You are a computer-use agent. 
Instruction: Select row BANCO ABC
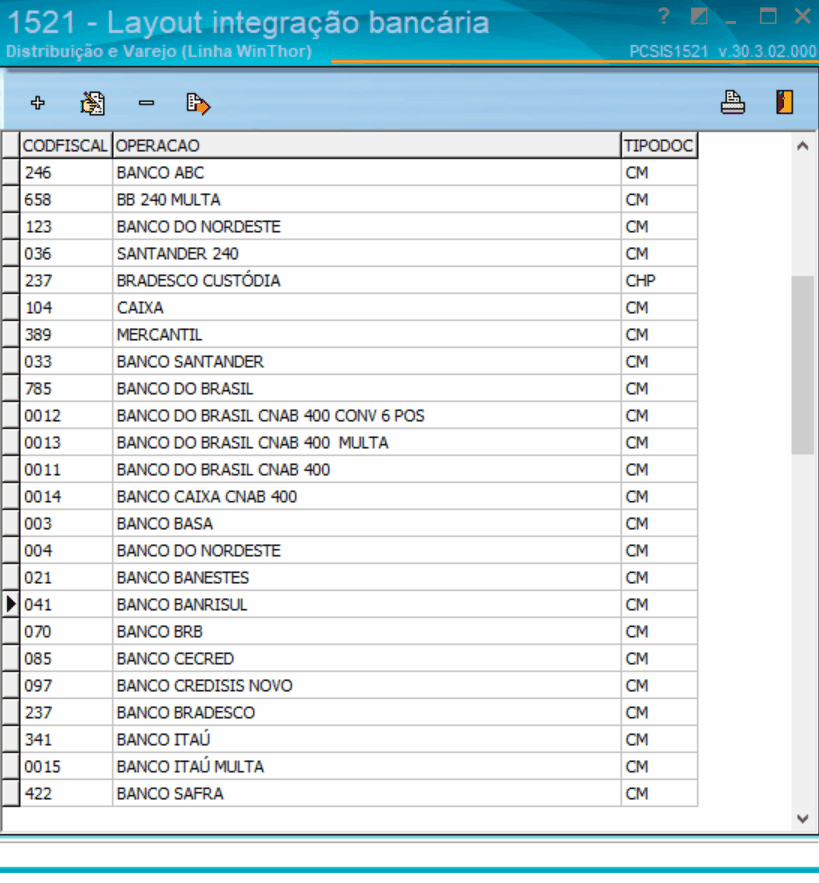pyautogui.click(x=358, y=173)
